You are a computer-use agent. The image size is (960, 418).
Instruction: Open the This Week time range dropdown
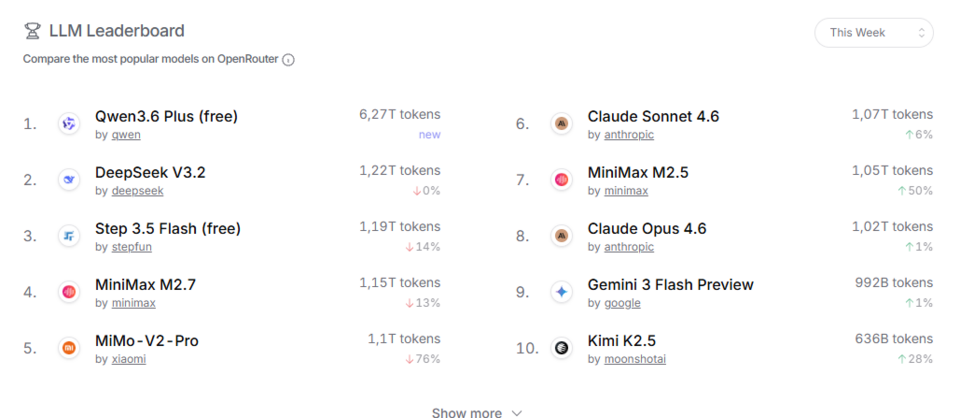point(873,33)
